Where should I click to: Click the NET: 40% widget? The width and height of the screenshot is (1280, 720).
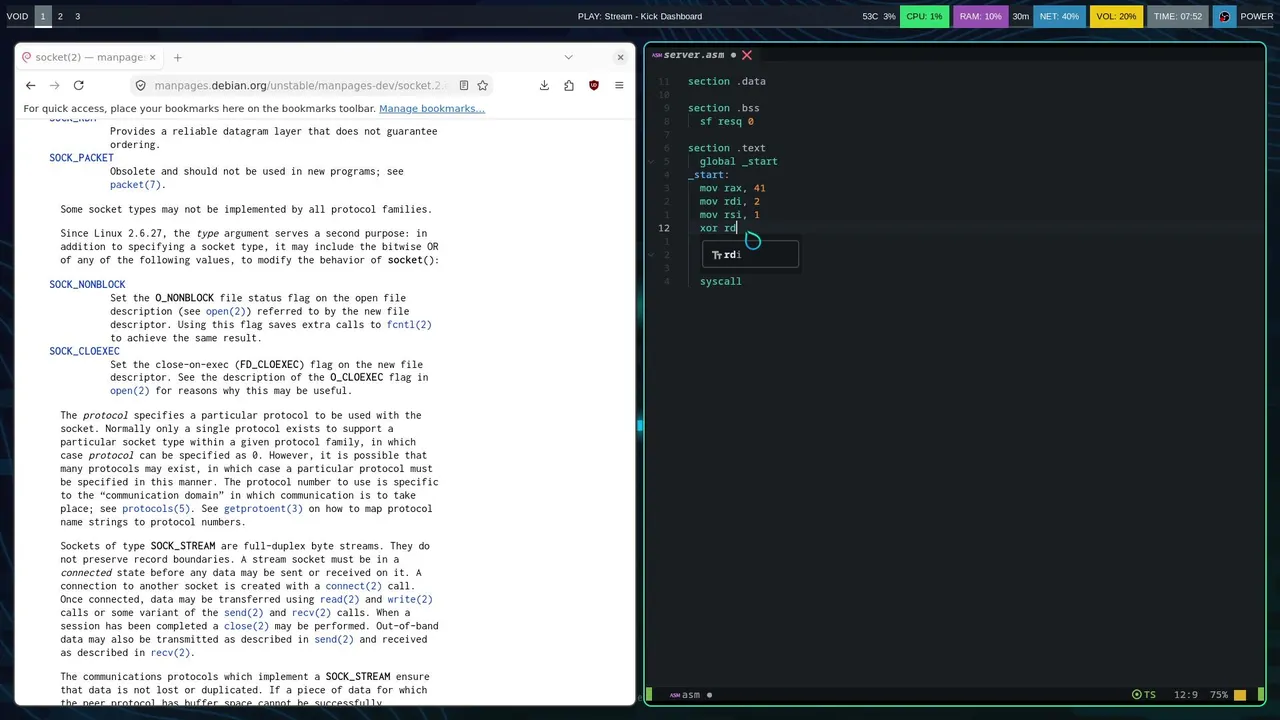click(x=1059, y=16)
